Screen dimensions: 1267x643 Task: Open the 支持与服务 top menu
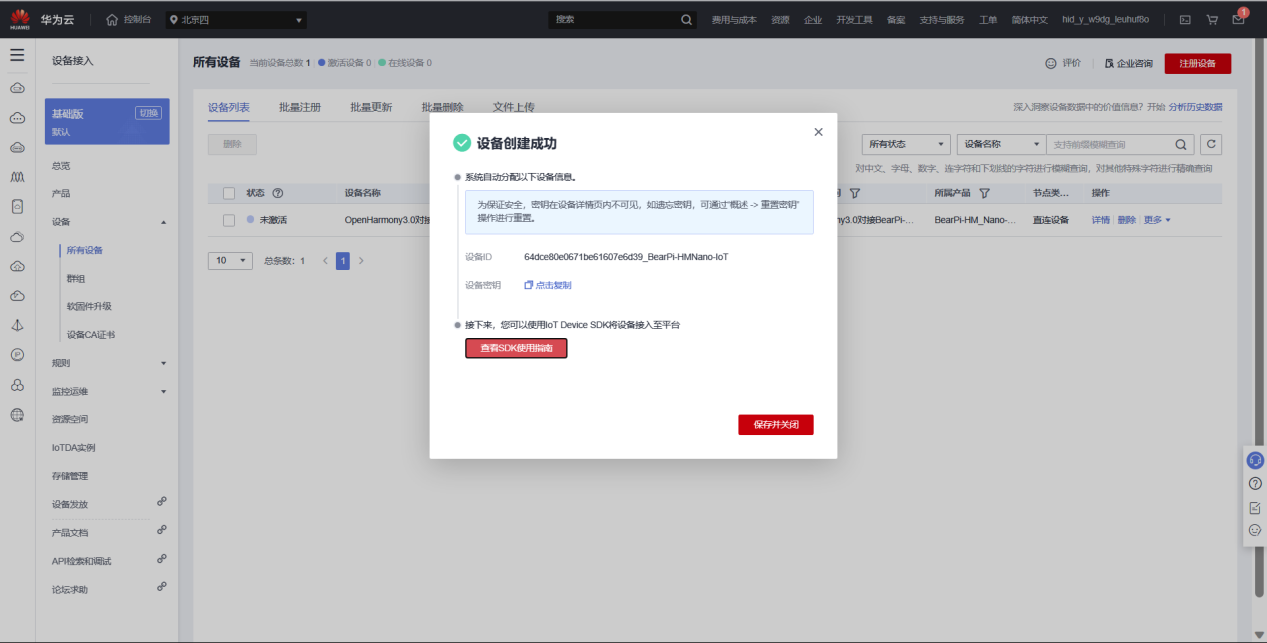pos(941,19)
